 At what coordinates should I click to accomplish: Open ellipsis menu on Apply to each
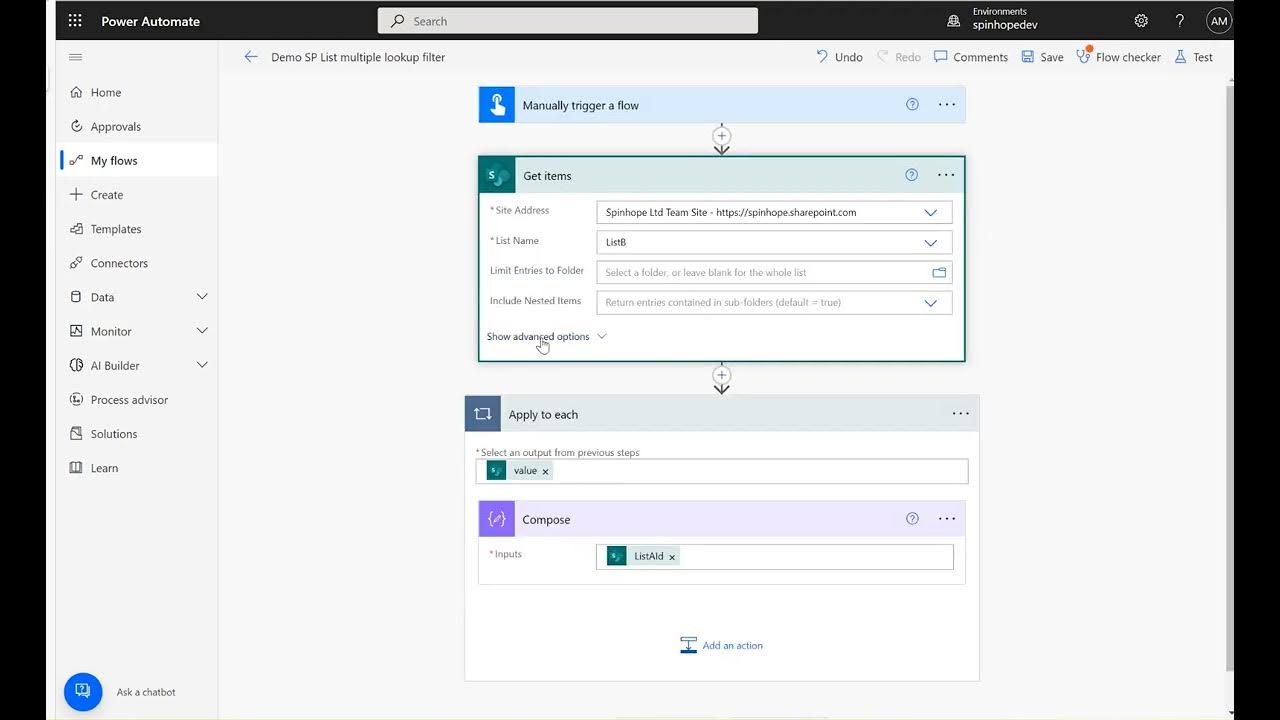click(961, 414)
